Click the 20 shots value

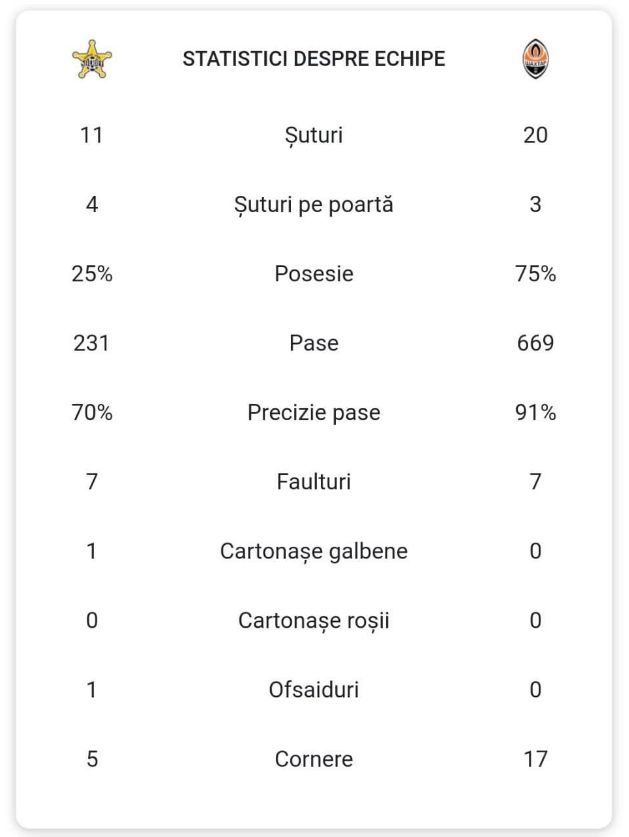[535, 136]
